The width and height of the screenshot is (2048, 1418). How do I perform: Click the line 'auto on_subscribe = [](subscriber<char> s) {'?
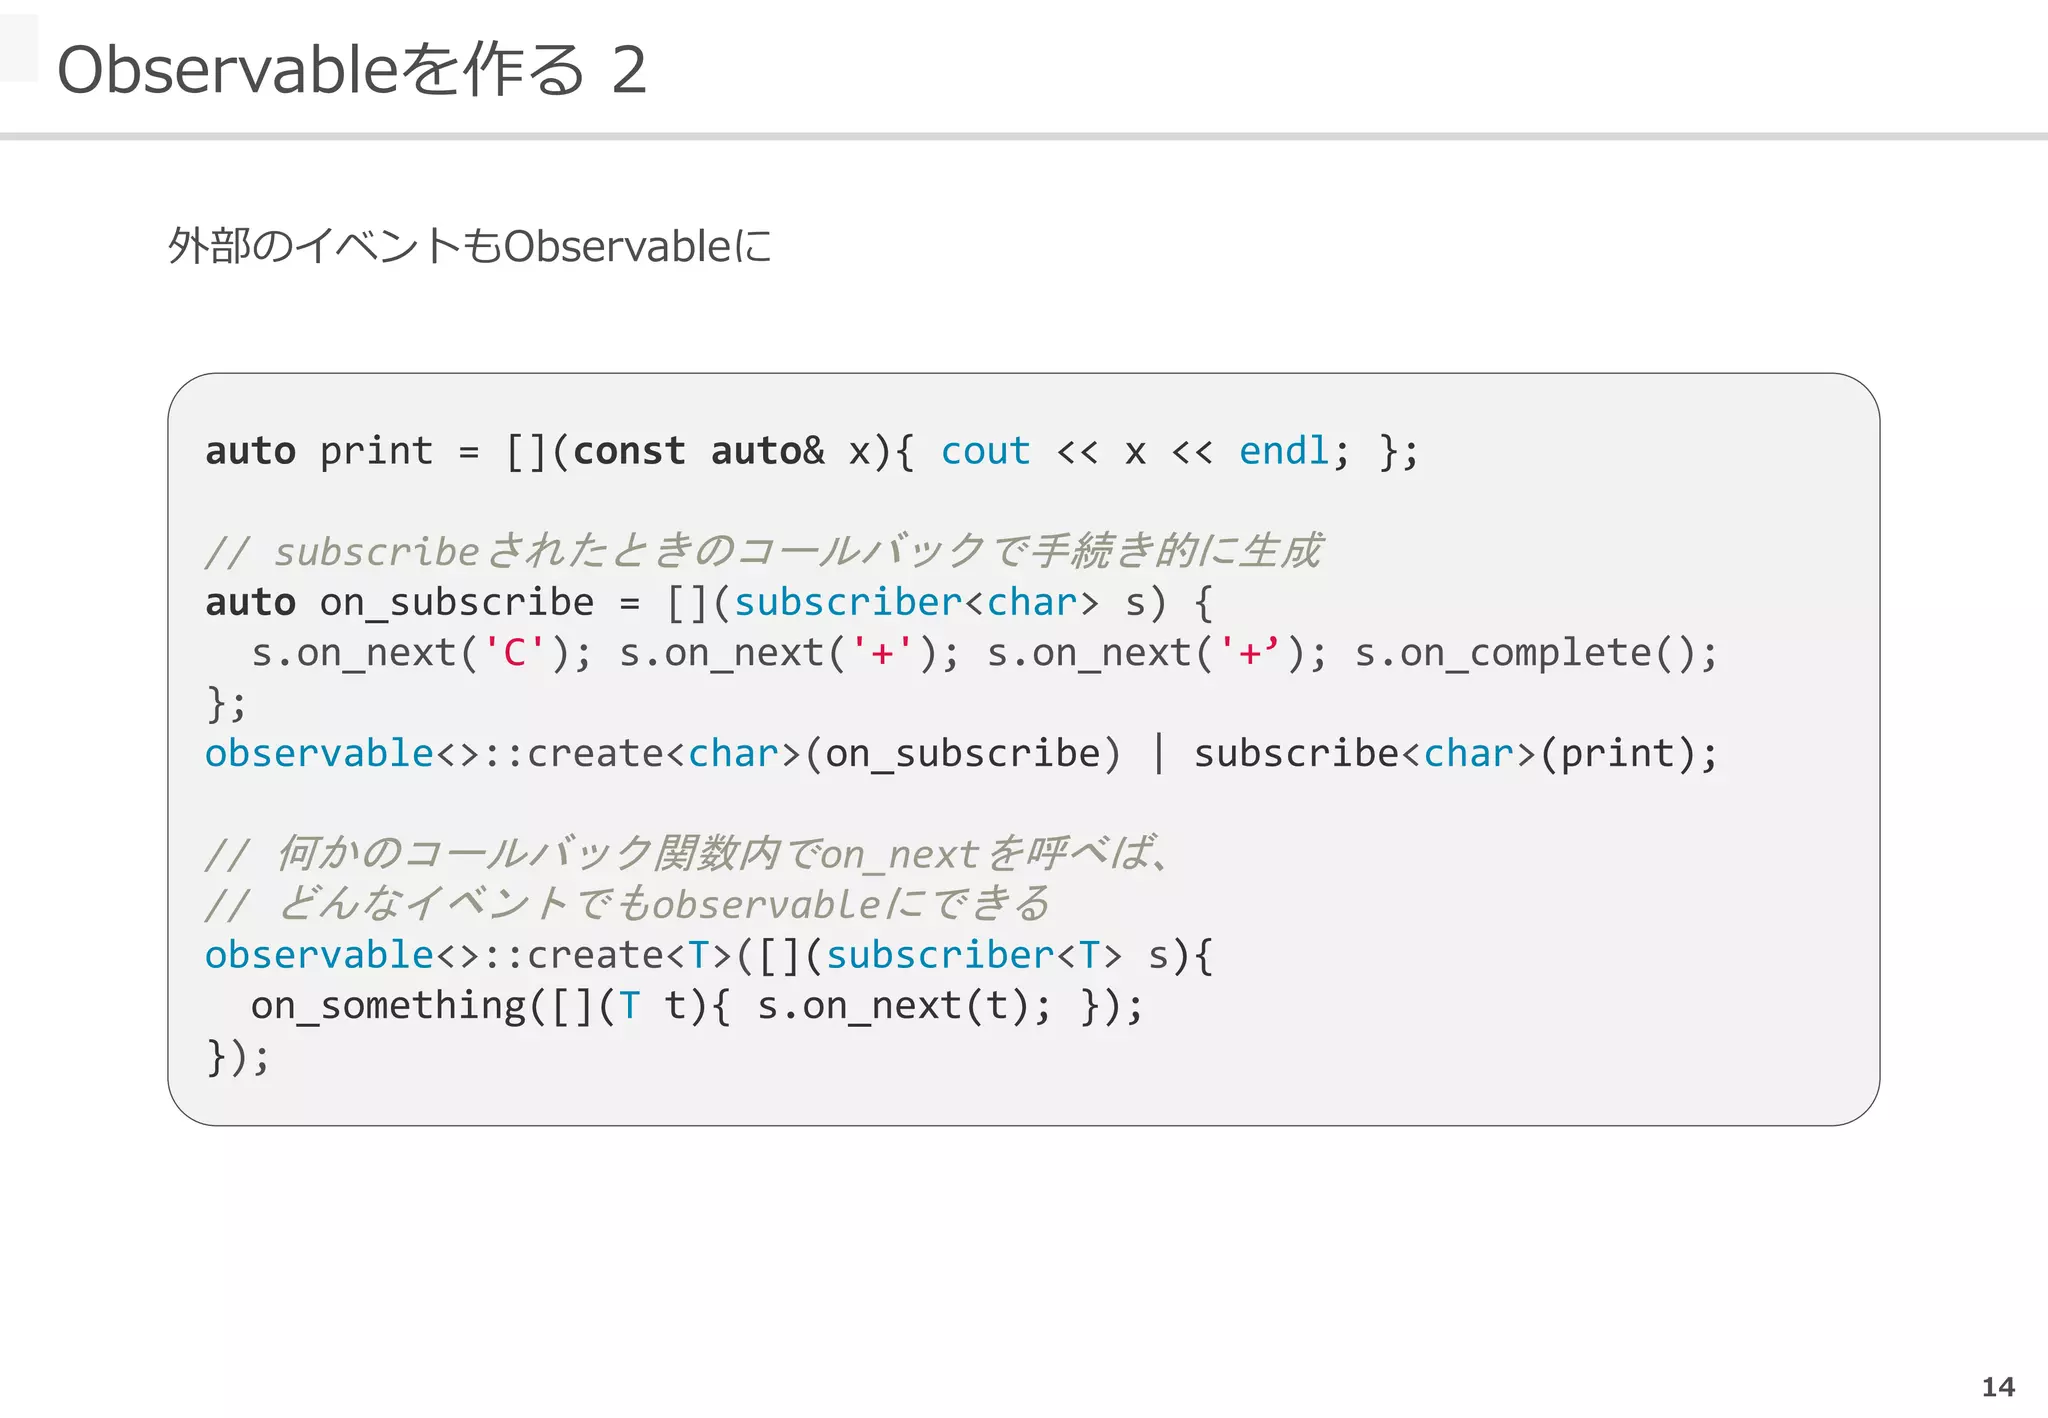pyautogui.click(x=709, y=602)
